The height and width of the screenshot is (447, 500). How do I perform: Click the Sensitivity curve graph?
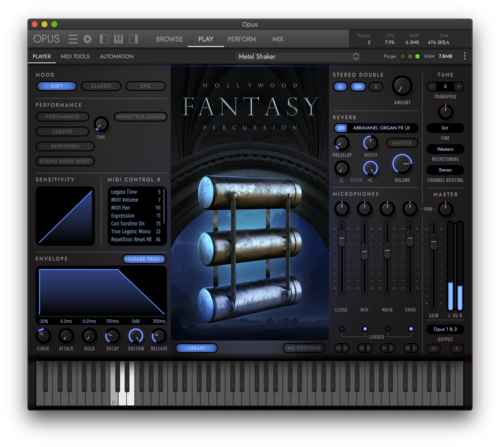click(65, 216)
